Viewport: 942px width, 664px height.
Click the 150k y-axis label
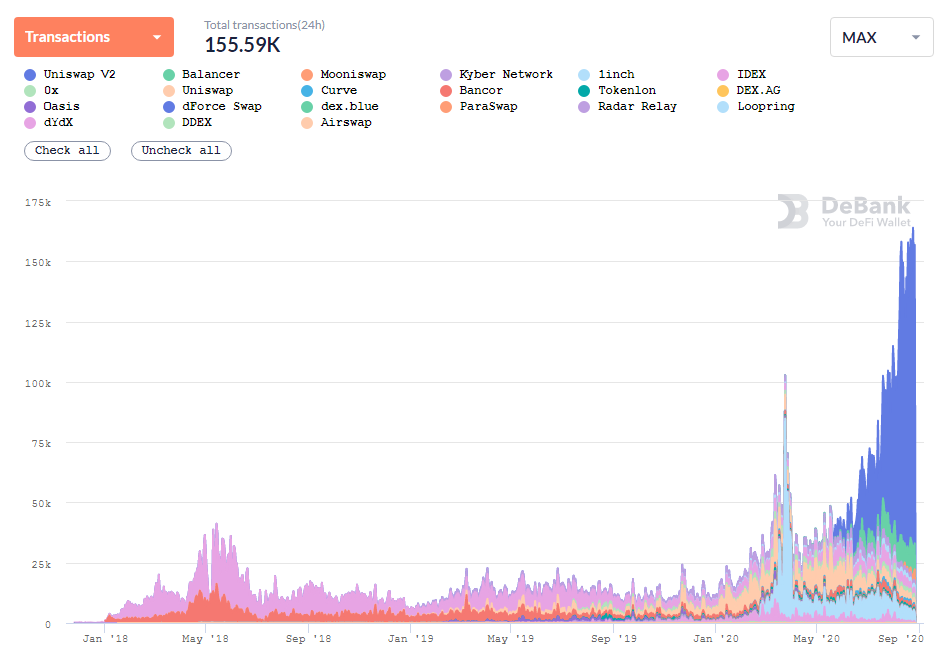(38, 263)
